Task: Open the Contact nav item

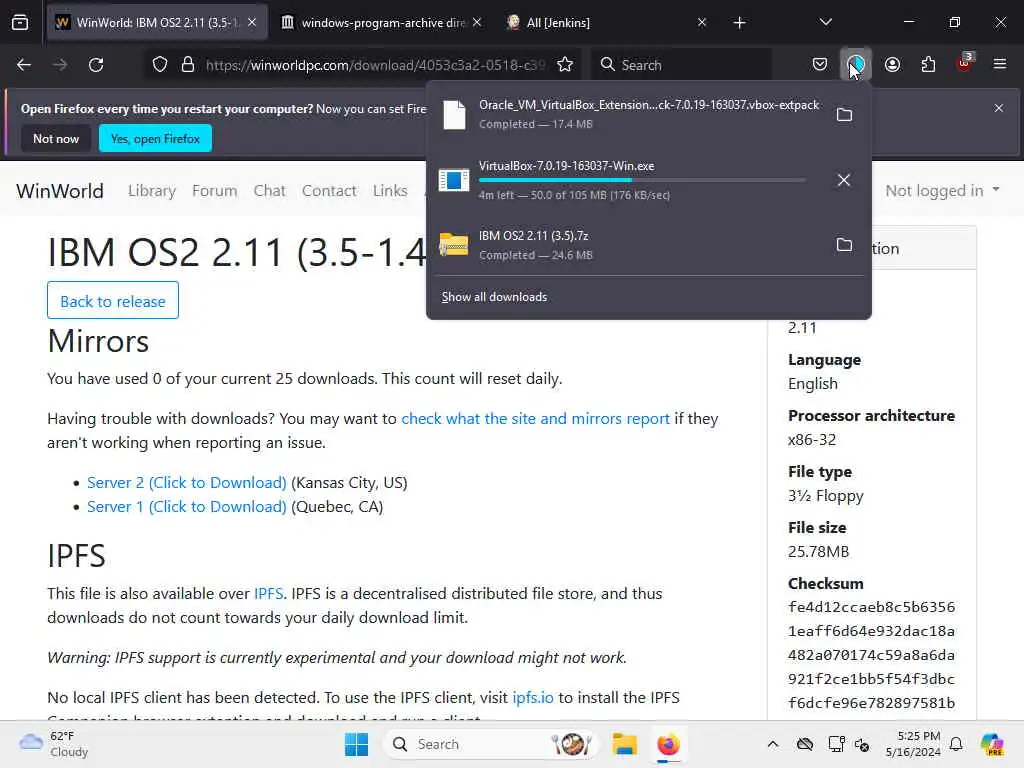Action: coord(329,191)
